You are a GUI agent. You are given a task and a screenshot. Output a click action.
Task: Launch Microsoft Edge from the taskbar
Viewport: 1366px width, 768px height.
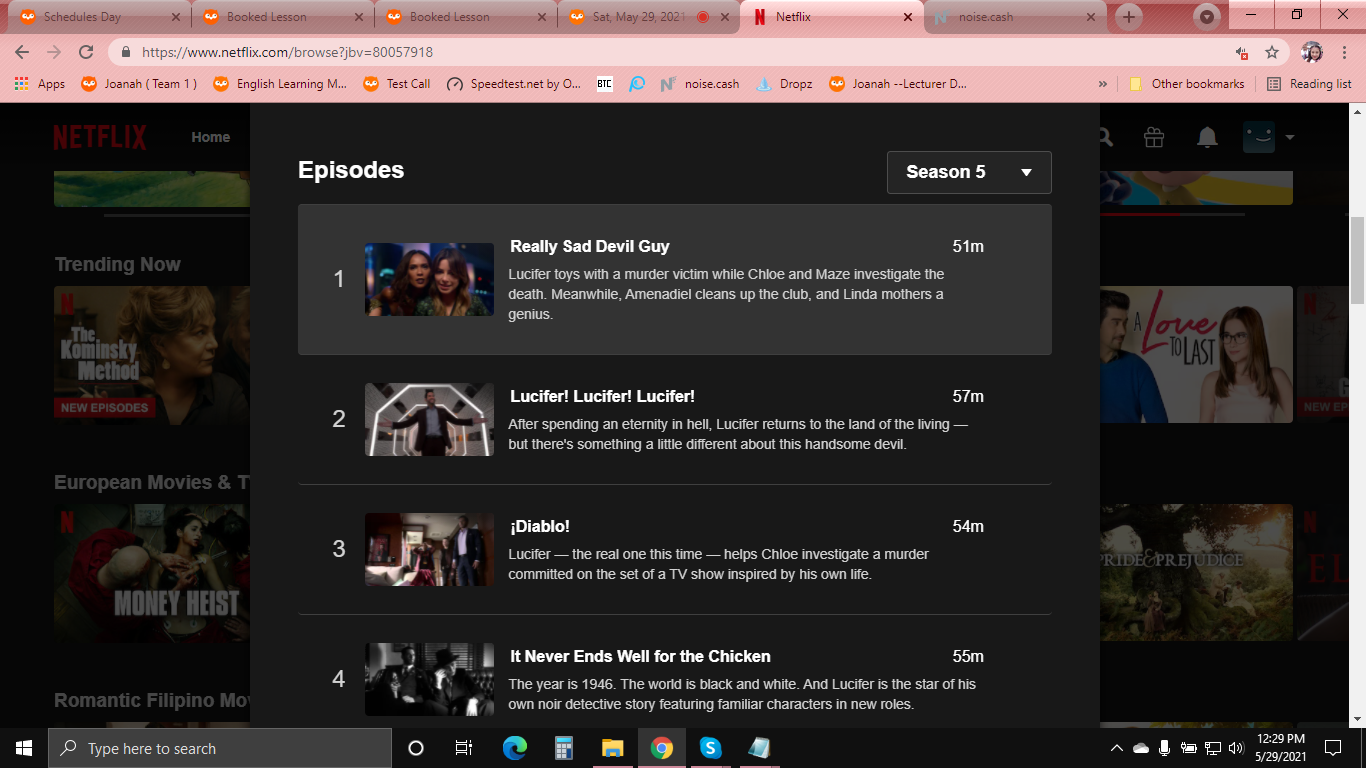pyautogui.click(x=514, y=748)
